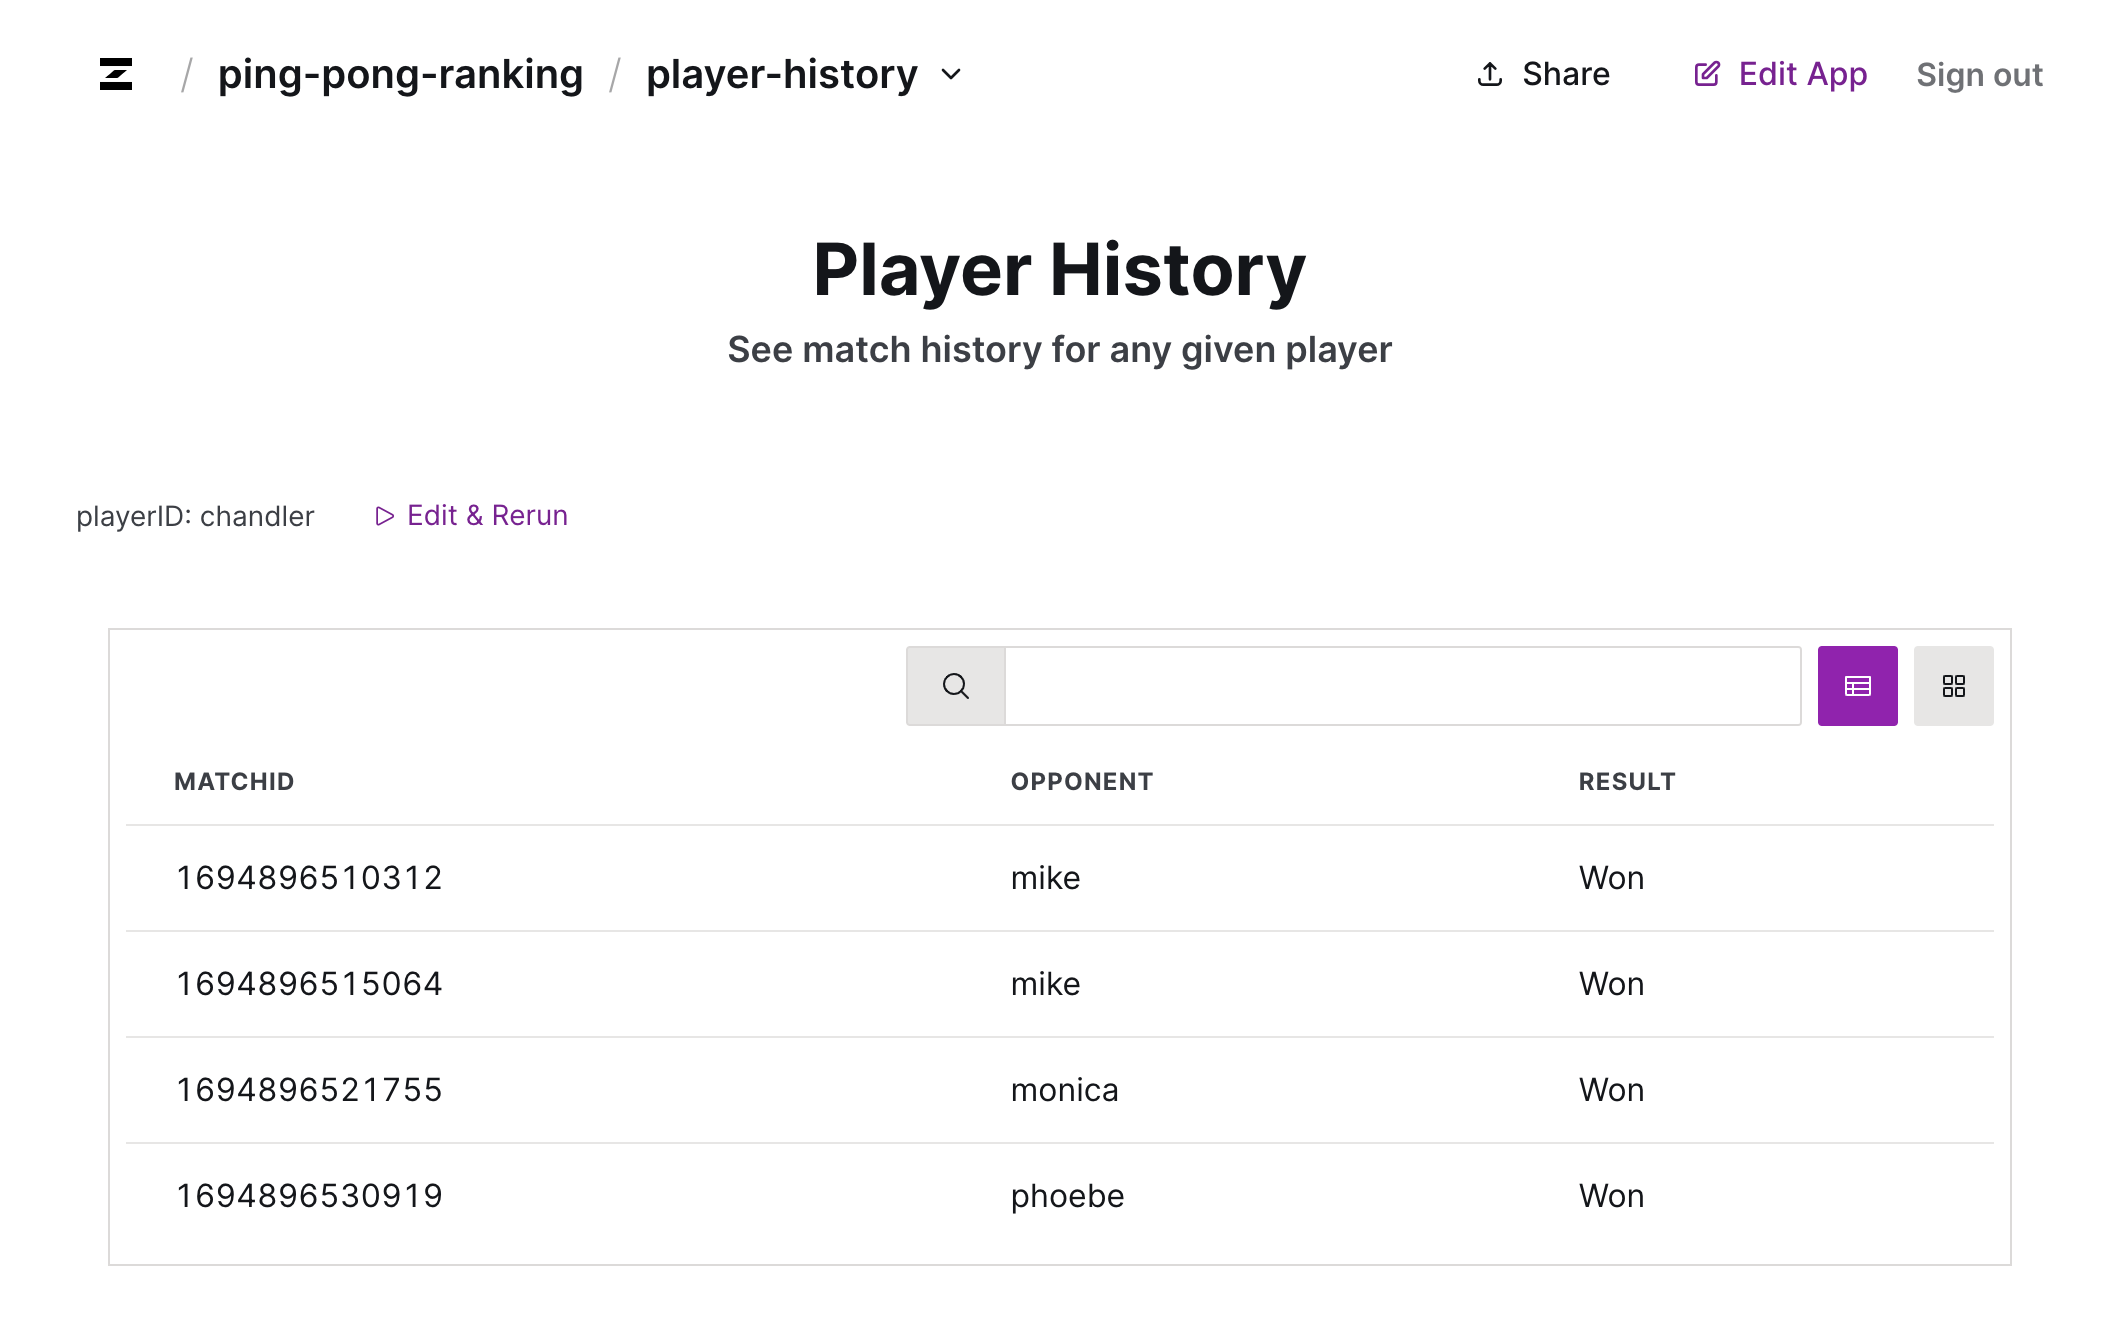The width and height of the screenshot is (2120, 1336).
Task: Switch to grid card view
Action: (1953, 686)
